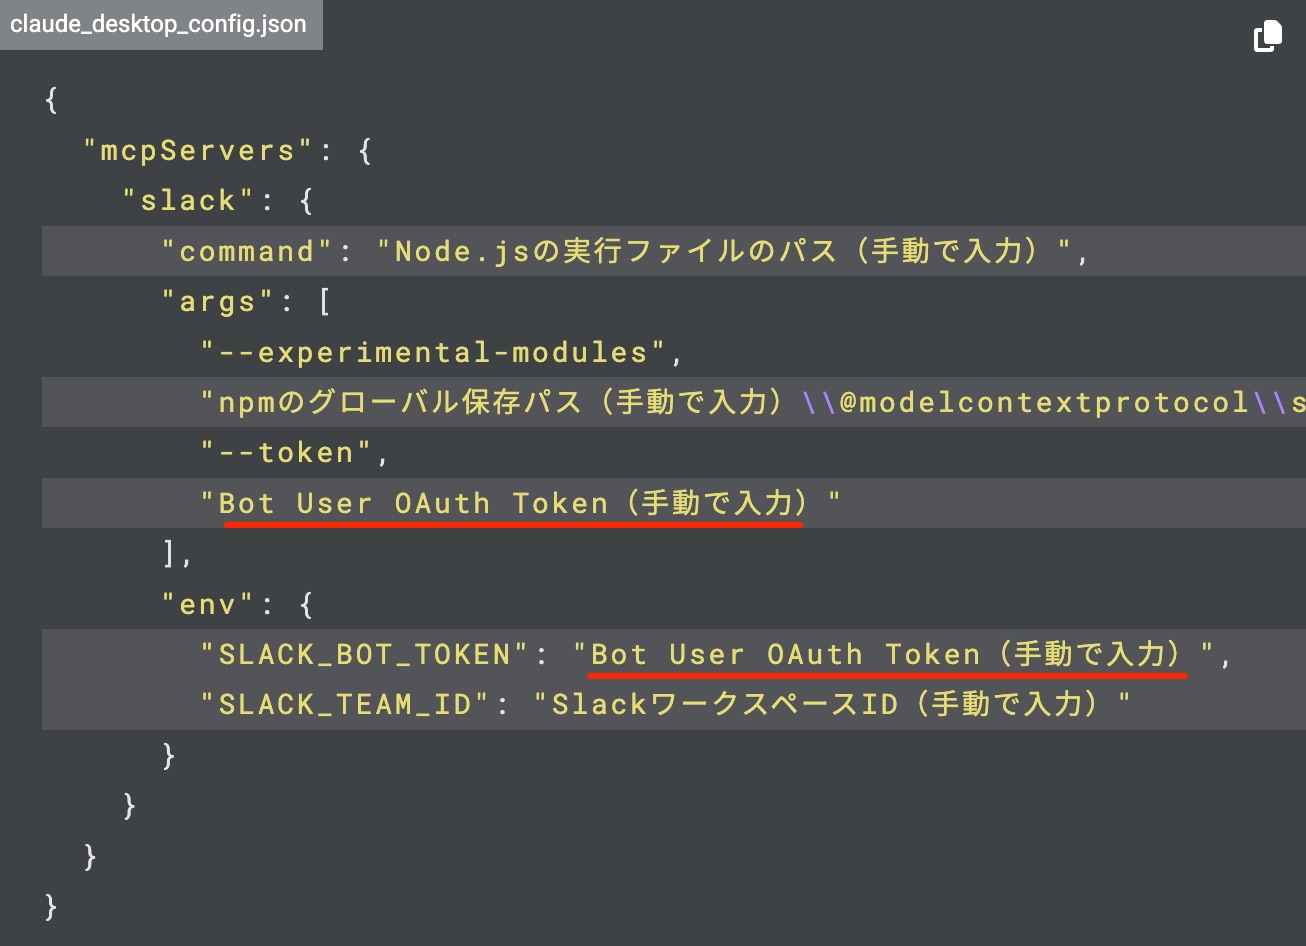Click the Slack workspace ID placeholder value
The image size is (1306, 946).
pyautogui.click(x=832, y=705)
